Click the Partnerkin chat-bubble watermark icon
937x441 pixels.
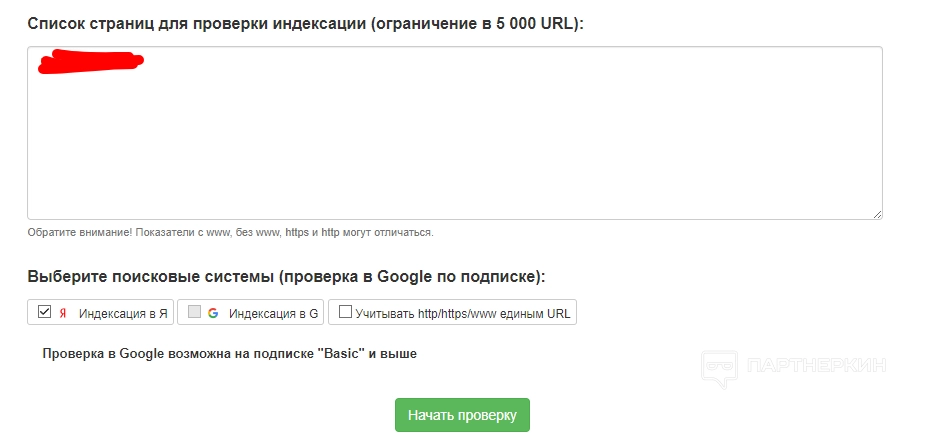(x=720, y=367)
